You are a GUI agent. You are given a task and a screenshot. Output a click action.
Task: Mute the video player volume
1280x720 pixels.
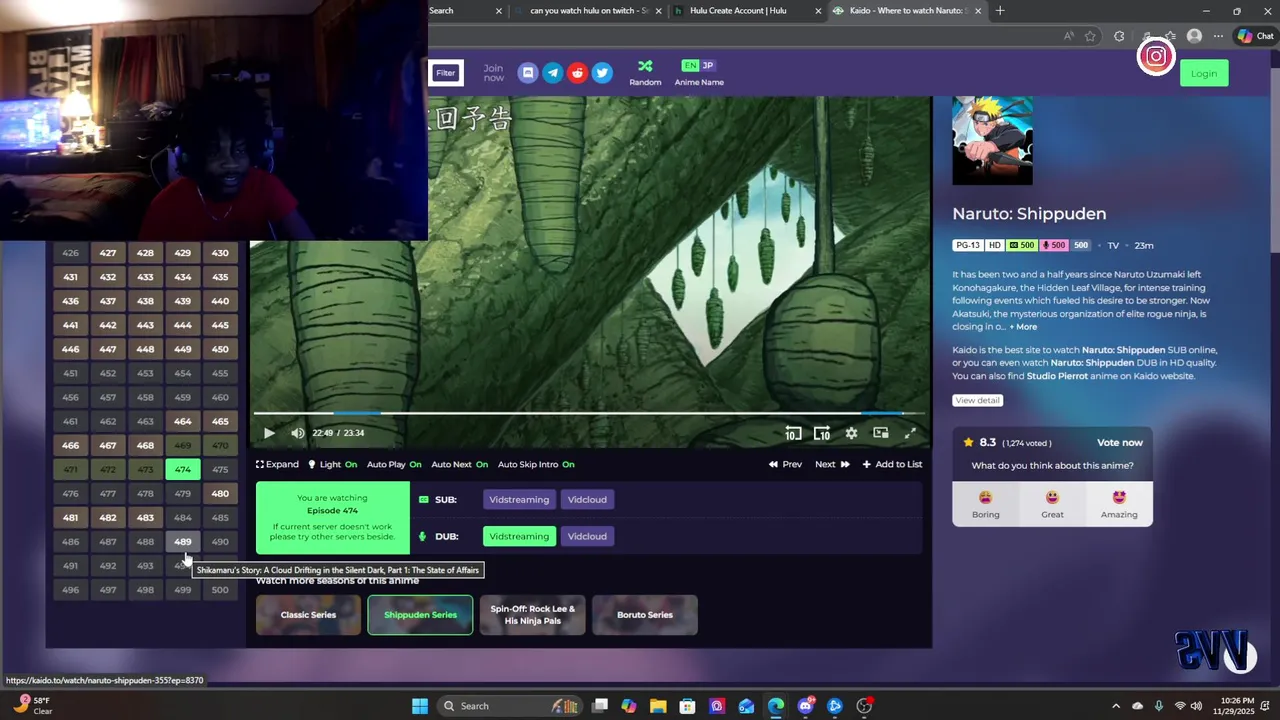297,433
